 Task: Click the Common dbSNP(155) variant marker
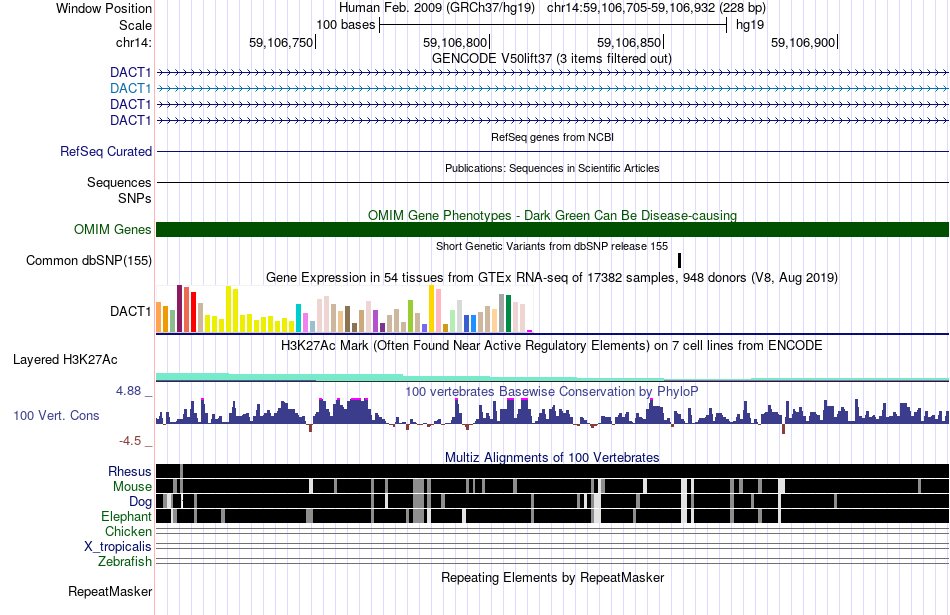click(679, 261)
